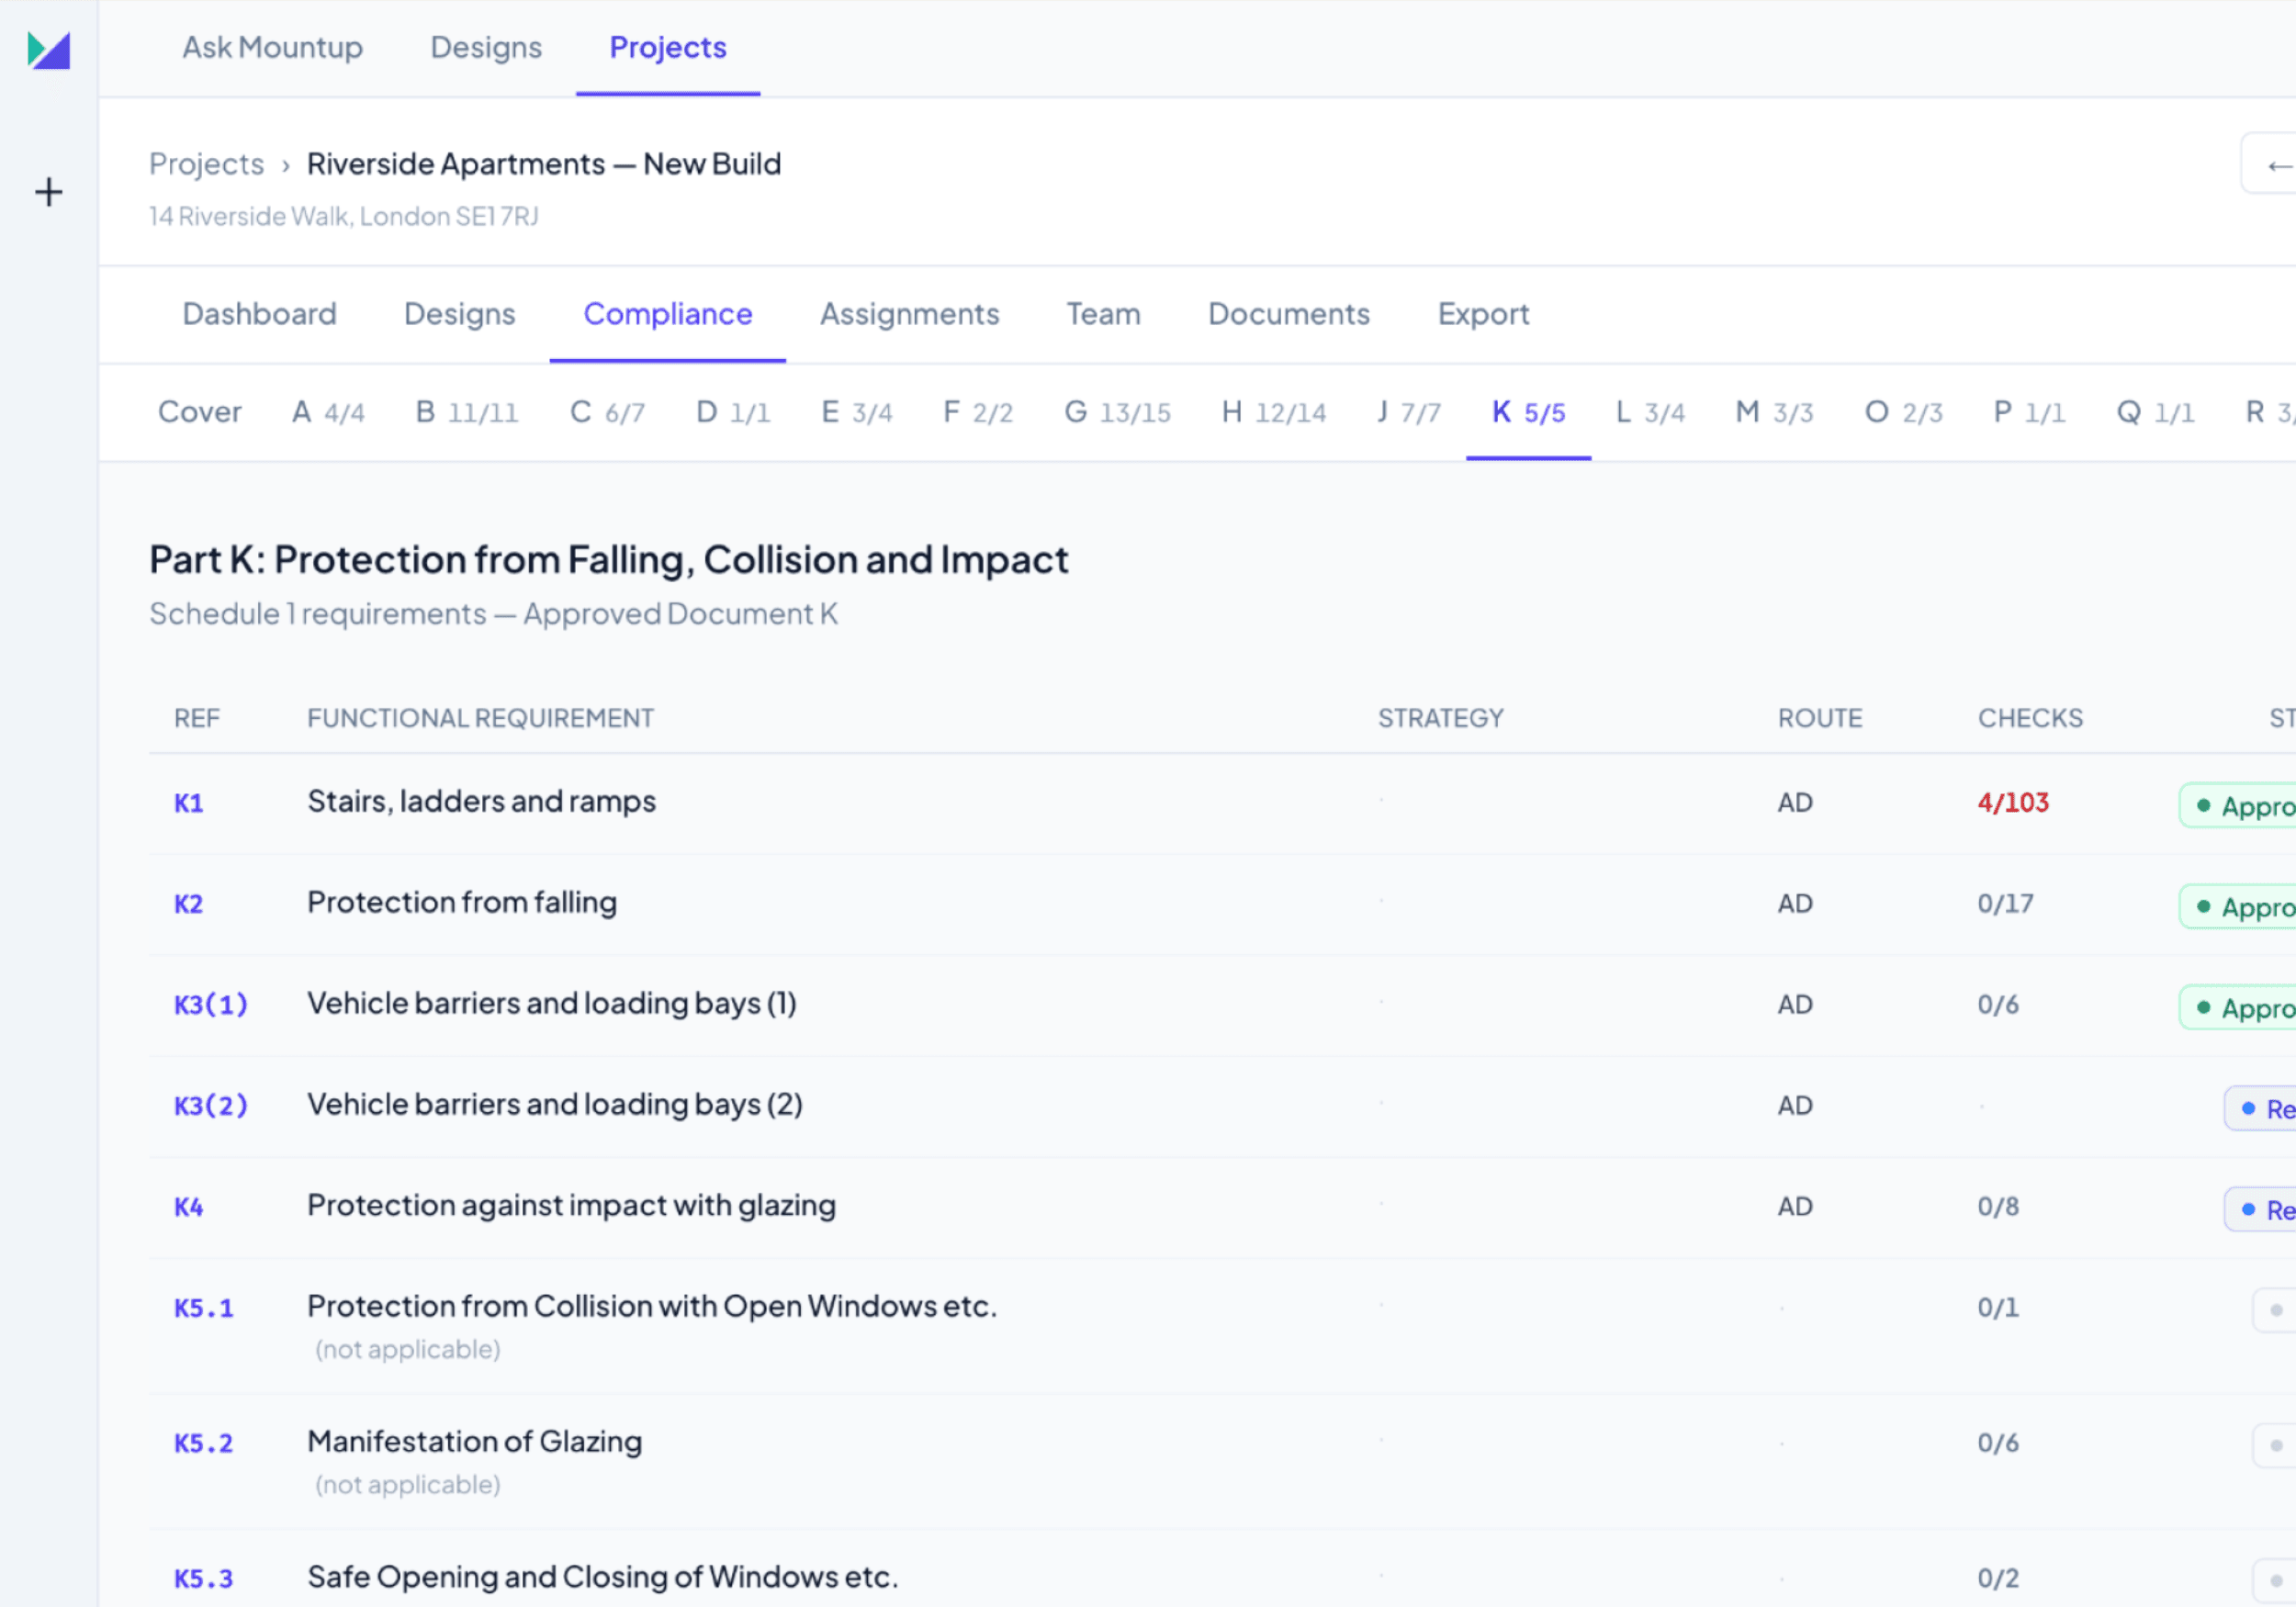Screen dimensions: 2296x1607
Task: Click the plus icon in sidebar
Action: [48, 192]
